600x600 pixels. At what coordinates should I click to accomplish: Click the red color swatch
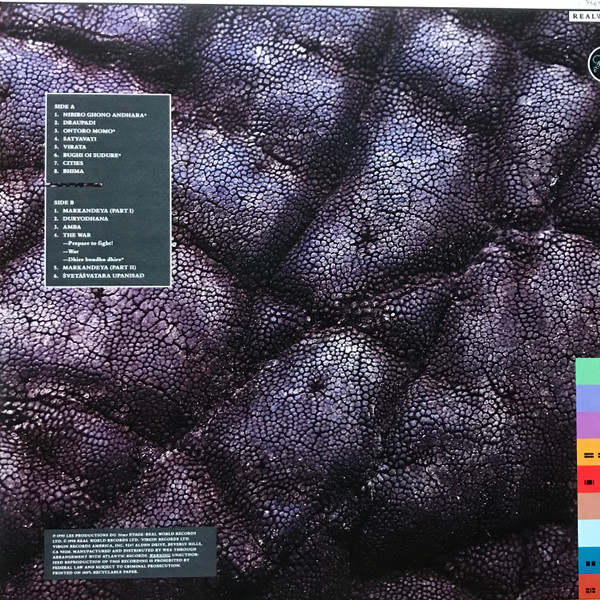[x=588, y=480]
